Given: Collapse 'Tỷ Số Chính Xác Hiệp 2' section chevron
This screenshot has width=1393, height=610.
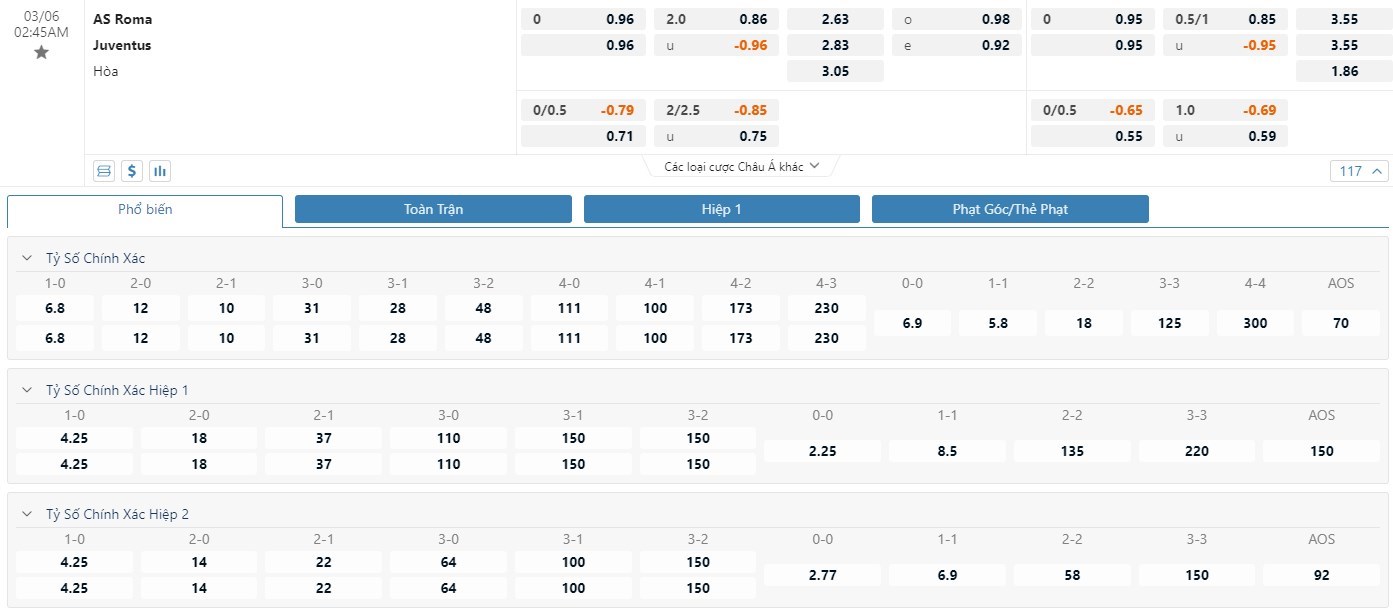Looking at the screenshot, I should point(27,514).
